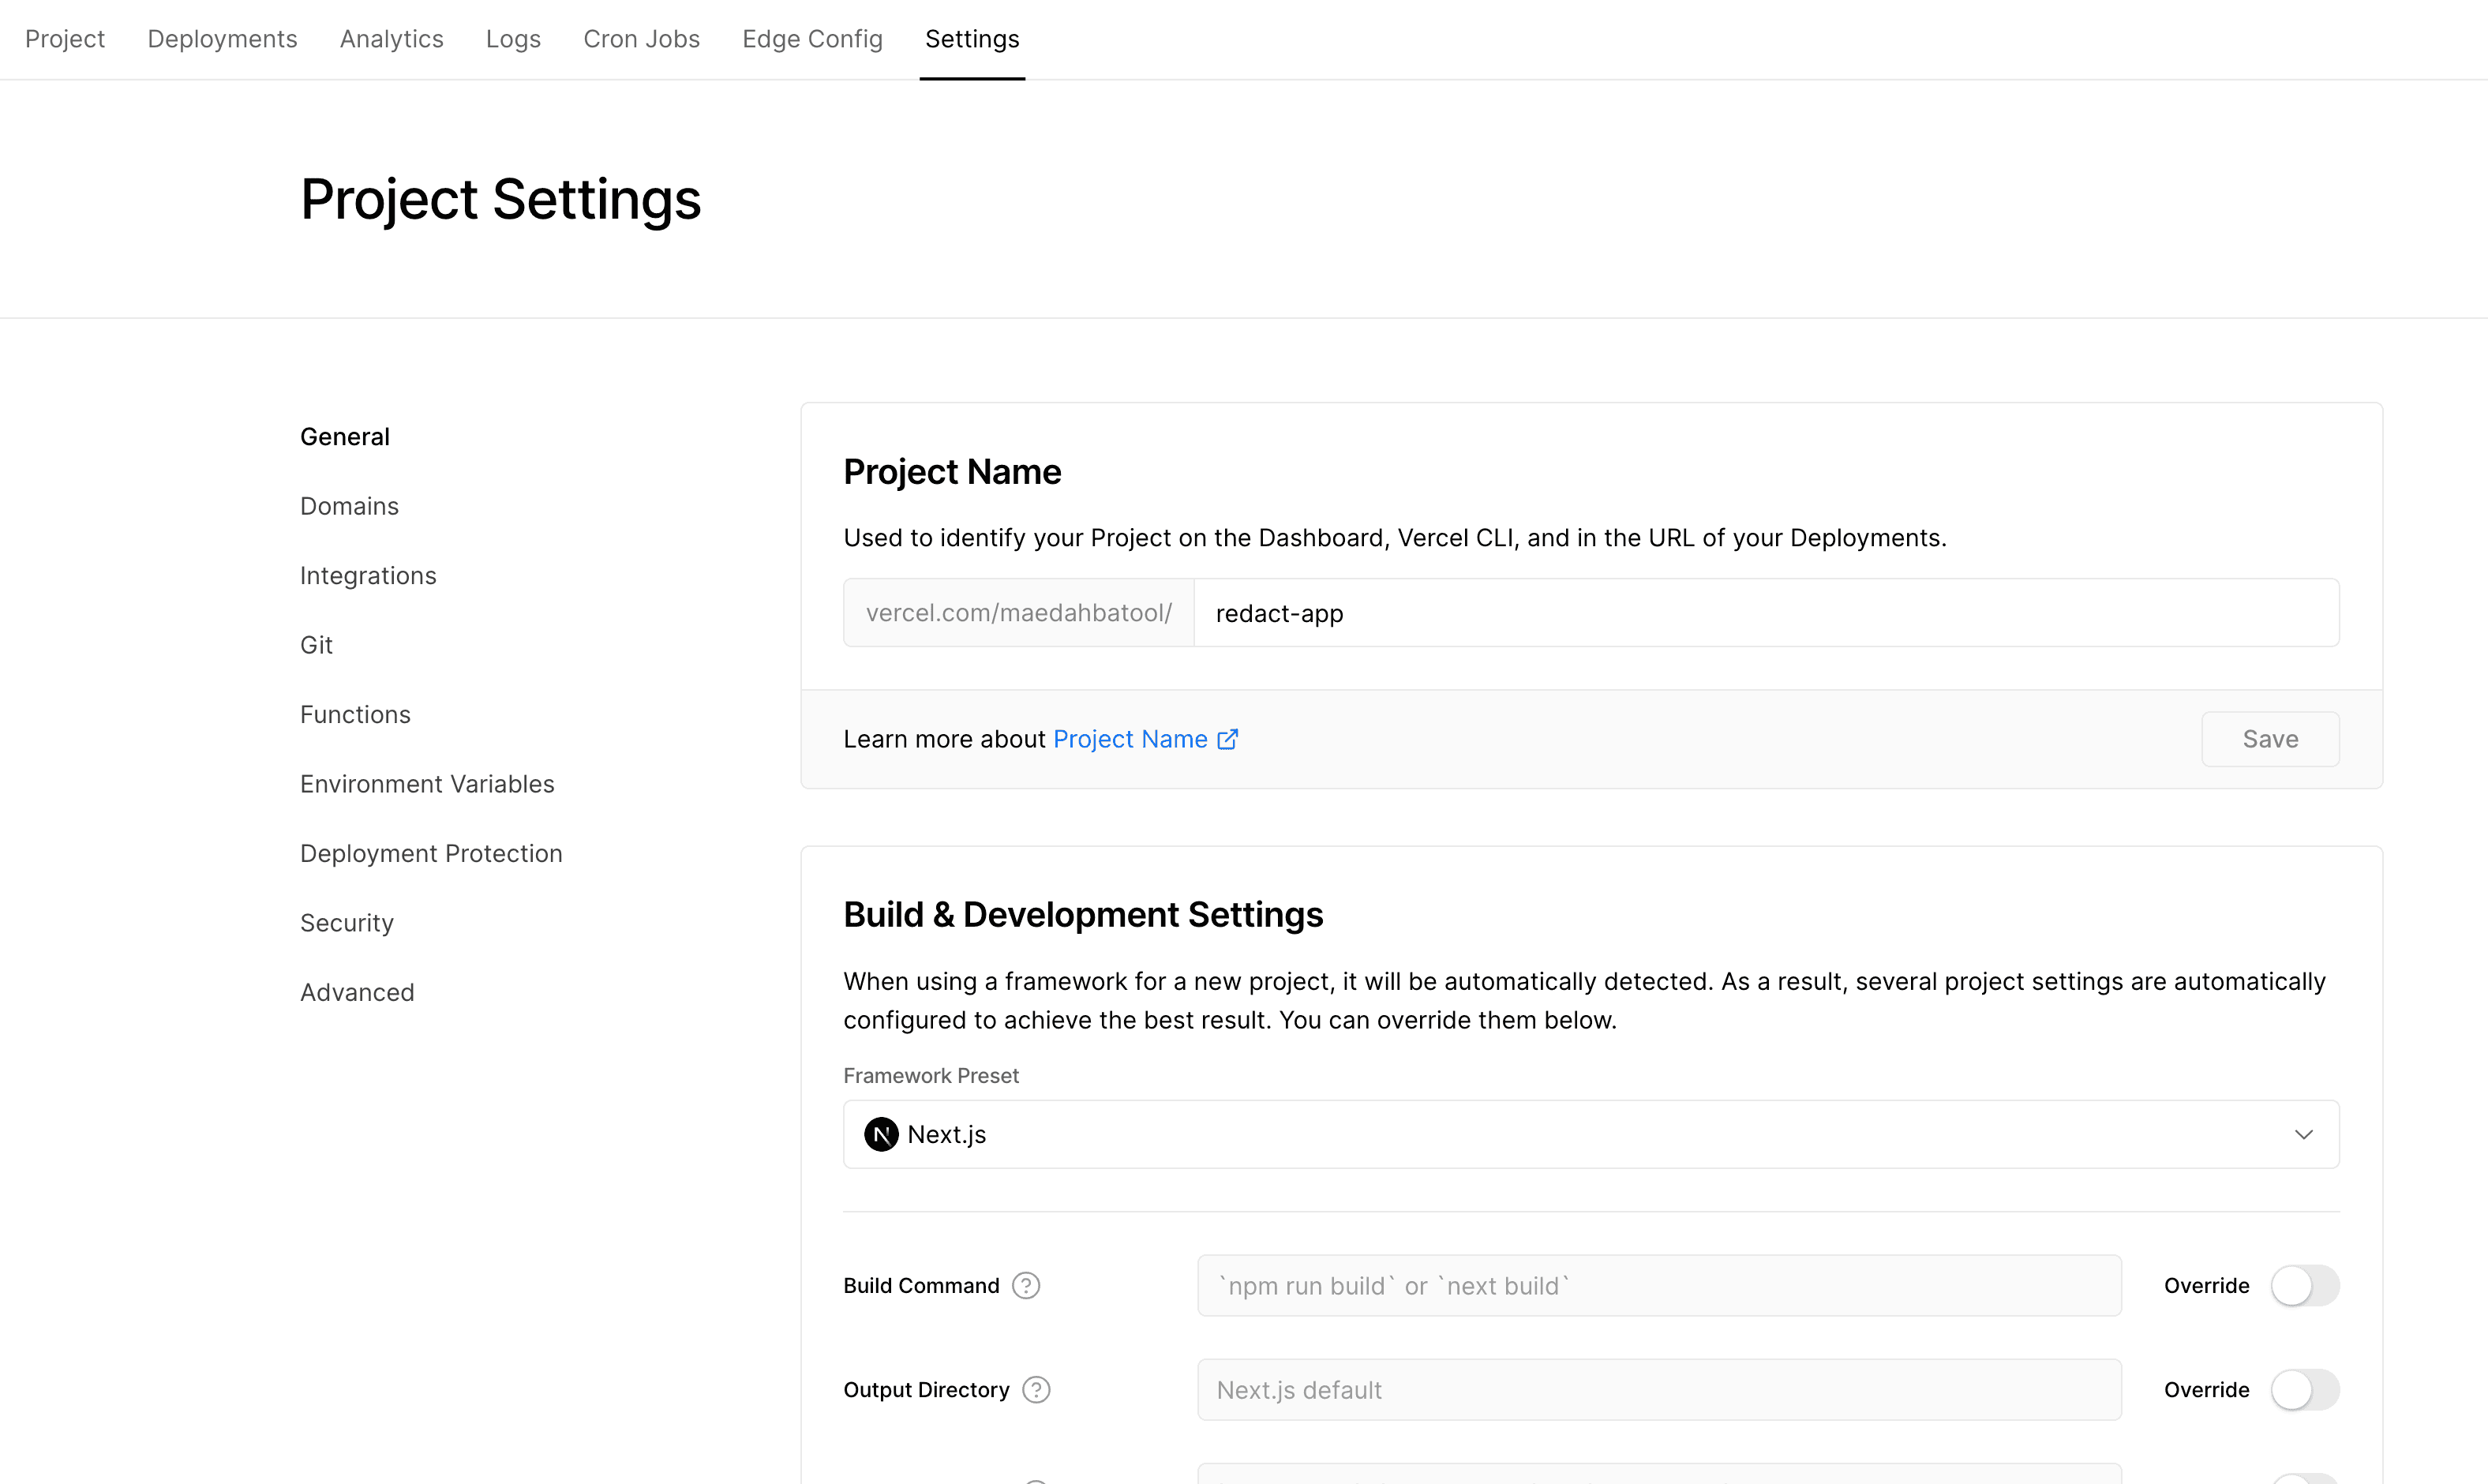This screenshot has height=1484, width=2488.
Task: Switch to the Deployments tab
Action: [x=222, y=39]
